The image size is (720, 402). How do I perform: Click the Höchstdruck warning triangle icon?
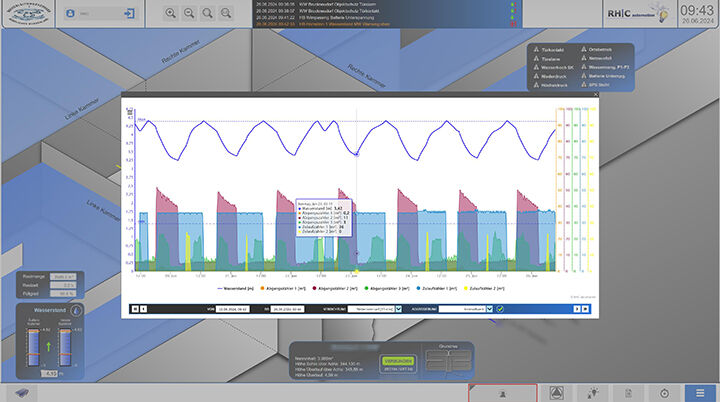coord(536,85)
